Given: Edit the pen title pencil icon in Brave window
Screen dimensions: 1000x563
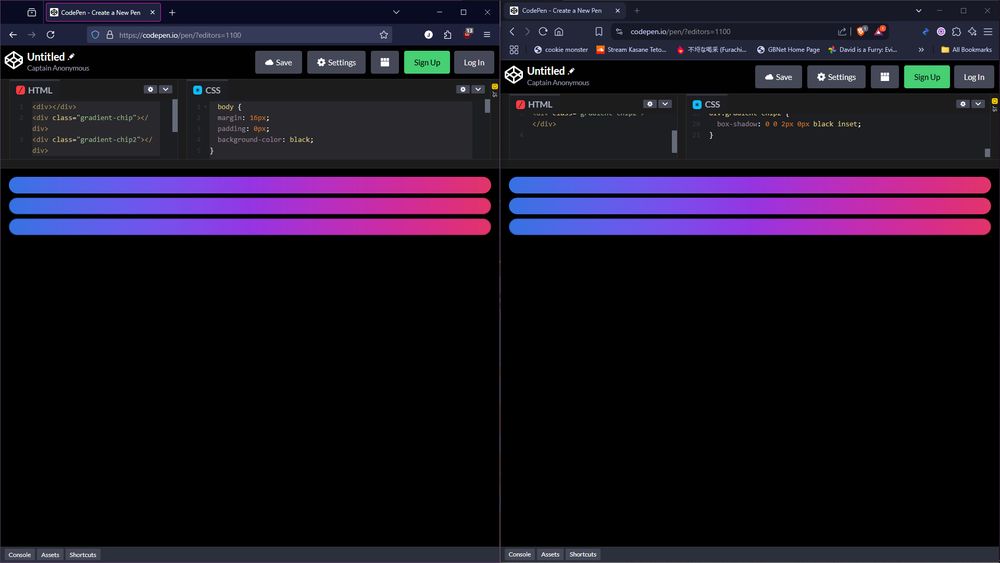Looking at the screenshot, I should 571,71.
